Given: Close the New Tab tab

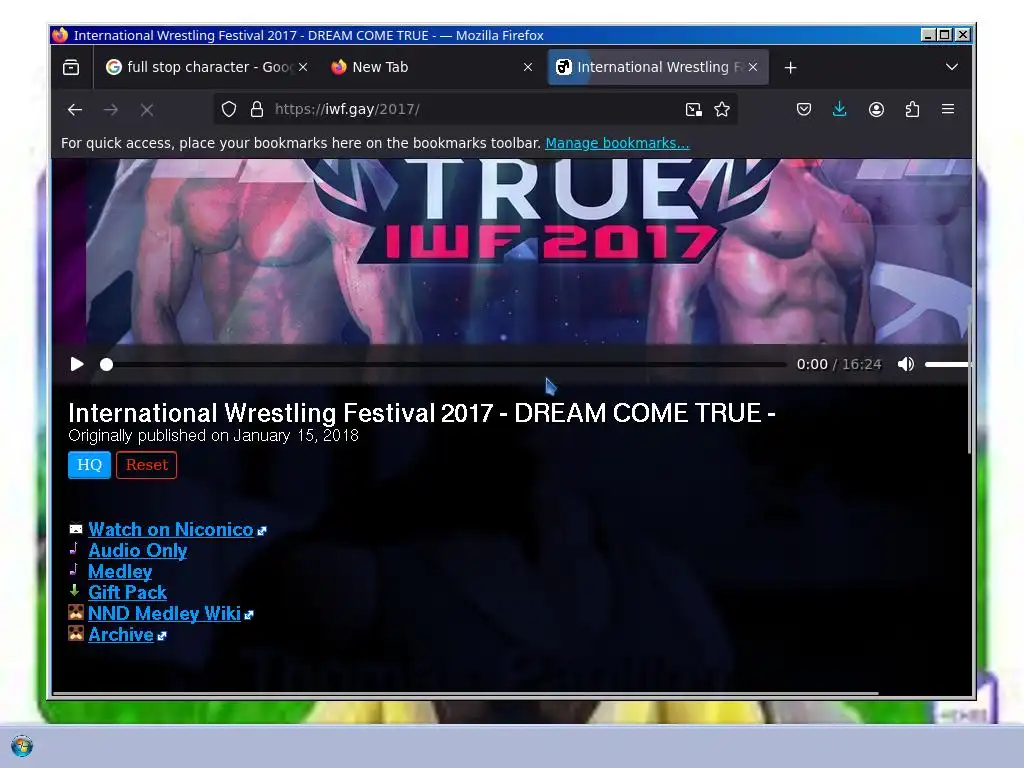Looking at the screenshot, I should (x=528, y=67).
